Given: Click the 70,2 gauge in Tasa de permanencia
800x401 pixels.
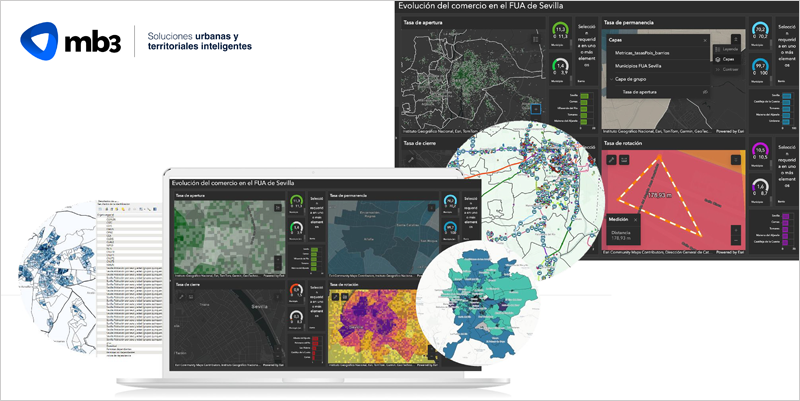Looking at the screenshot, I should click(x=759, y=32).
